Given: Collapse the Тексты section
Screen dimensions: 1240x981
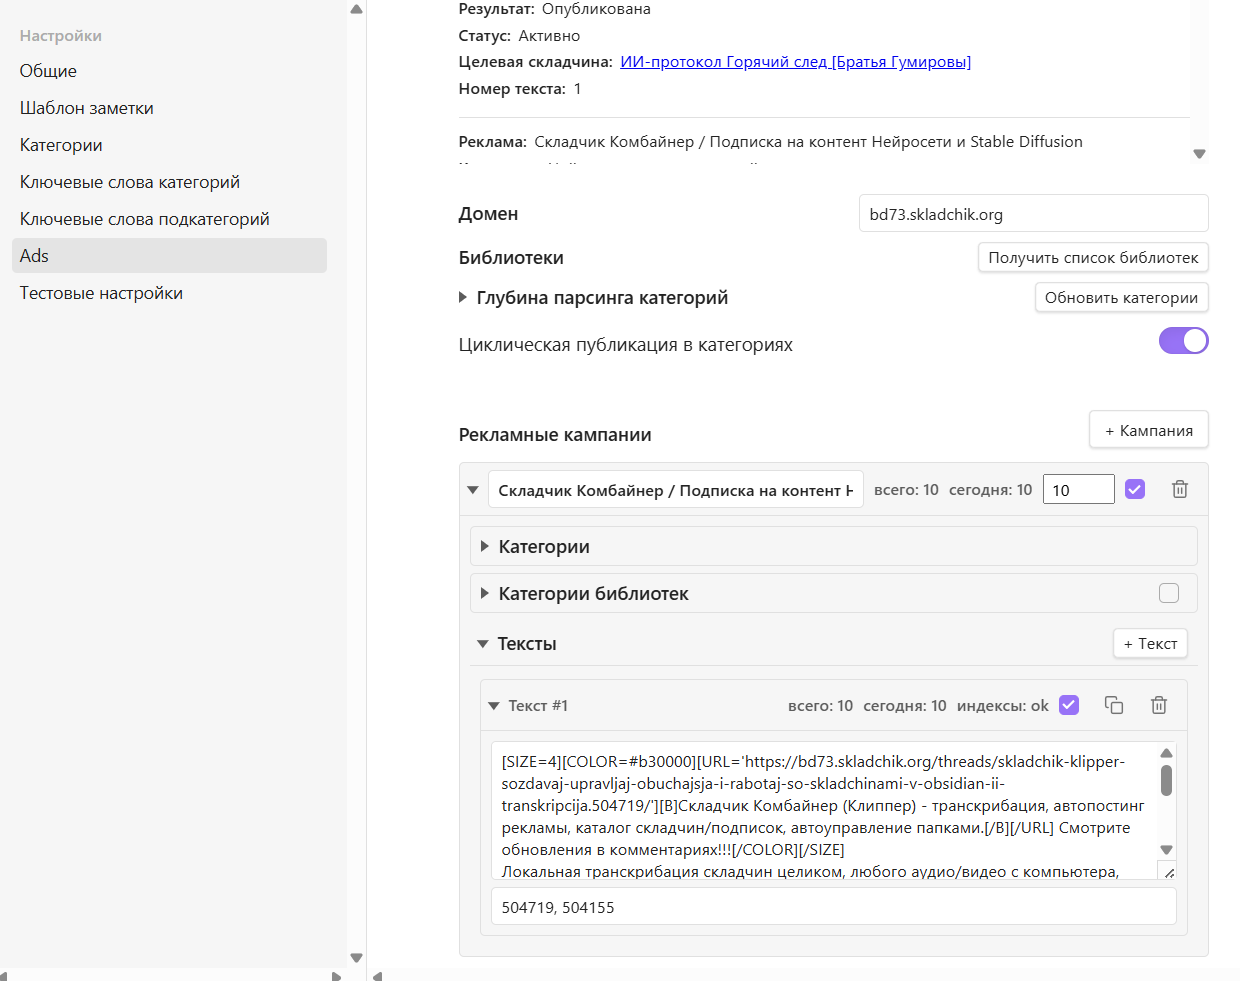Looking at the screenshot, I should [483, 644].
